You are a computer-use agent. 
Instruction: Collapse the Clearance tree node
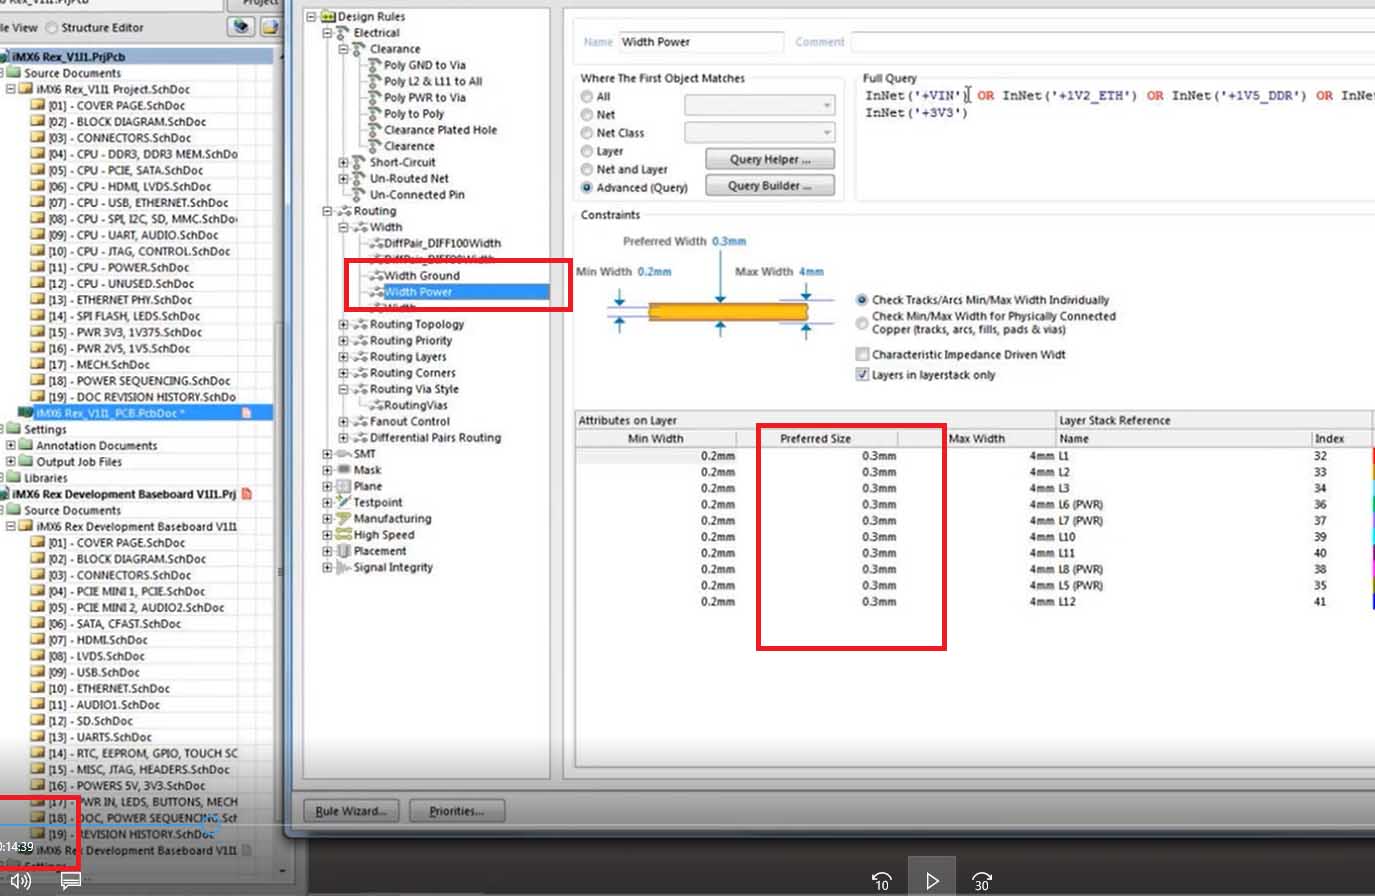tap(343, 49)
